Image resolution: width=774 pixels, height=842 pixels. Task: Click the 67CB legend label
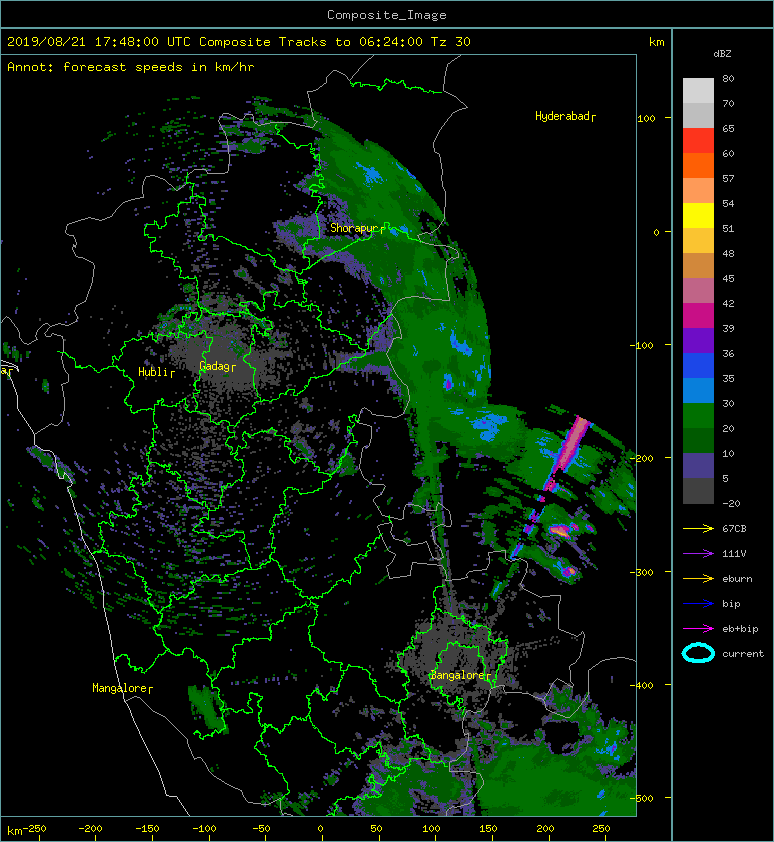click(734, 529)
